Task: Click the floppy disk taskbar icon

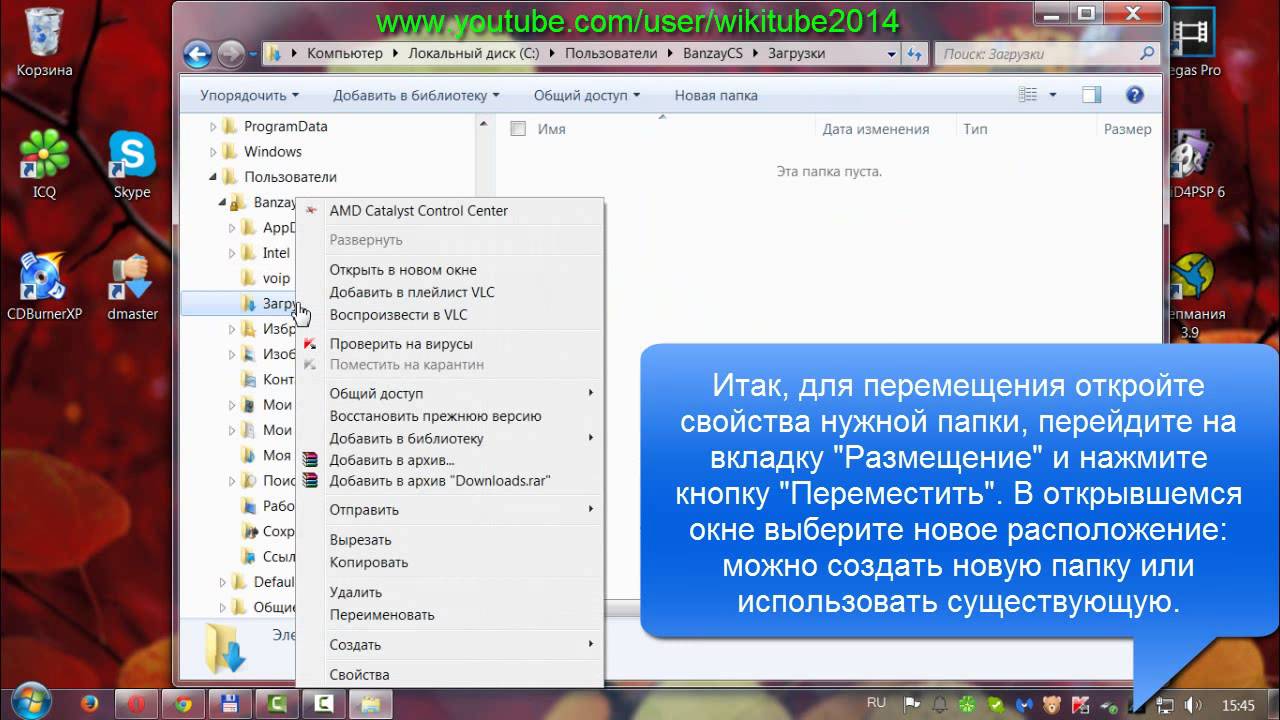Action: (x=229, y=704)
